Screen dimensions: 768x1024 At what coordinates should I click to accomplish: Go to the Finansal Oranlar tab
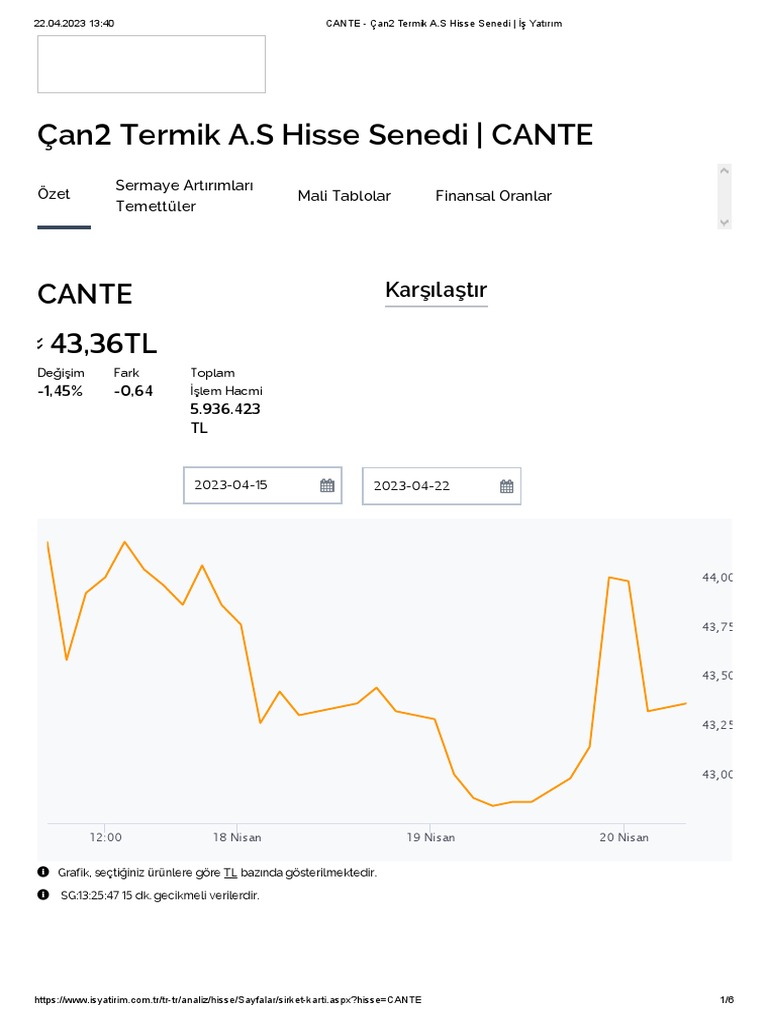click(493, 196)
